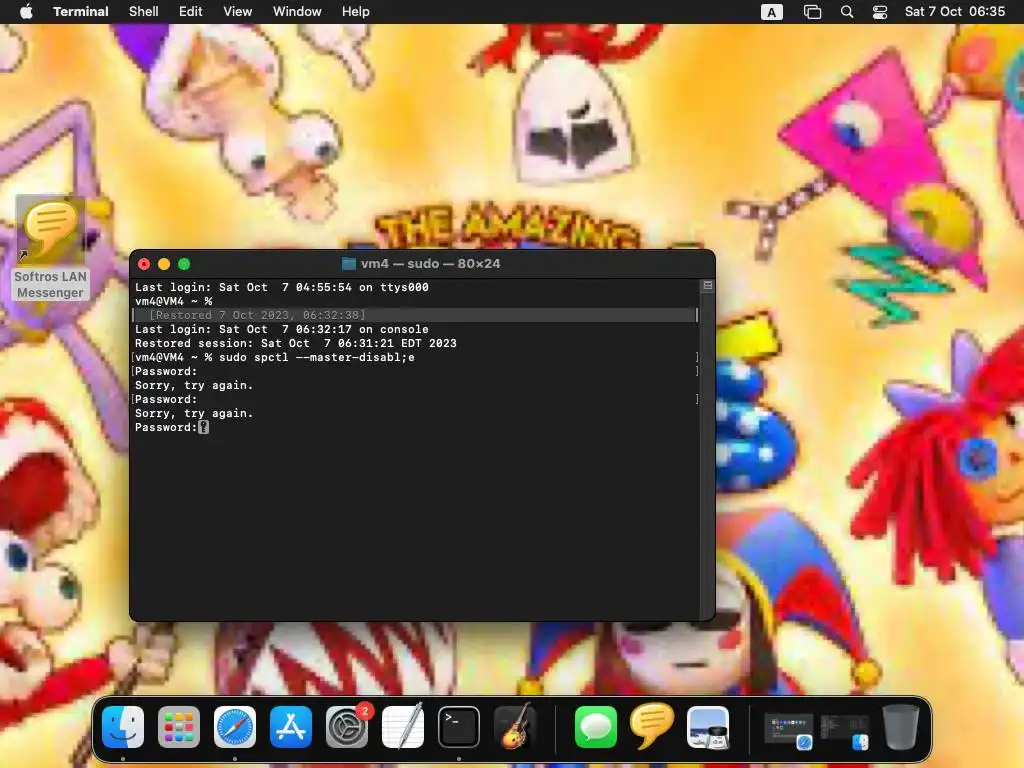
Task: Open GarageBand from the Dock
Action: click(515, 727)
